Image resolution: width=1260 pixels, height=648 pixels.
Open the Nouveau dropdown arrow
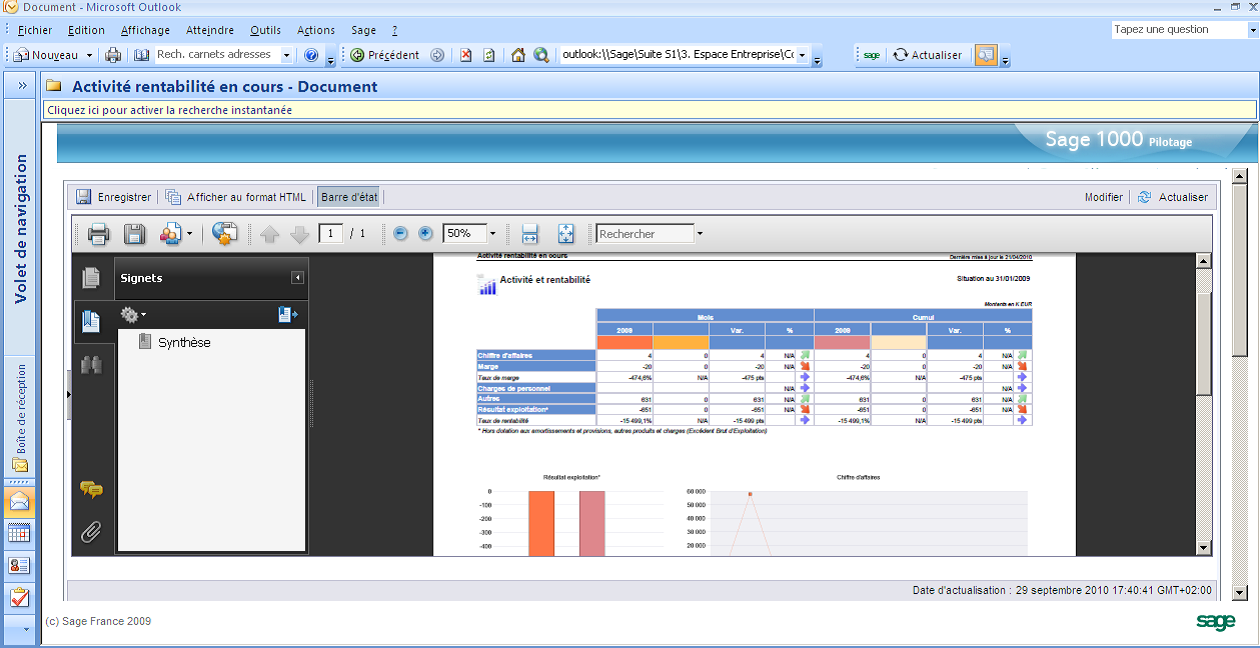[89, 55]
